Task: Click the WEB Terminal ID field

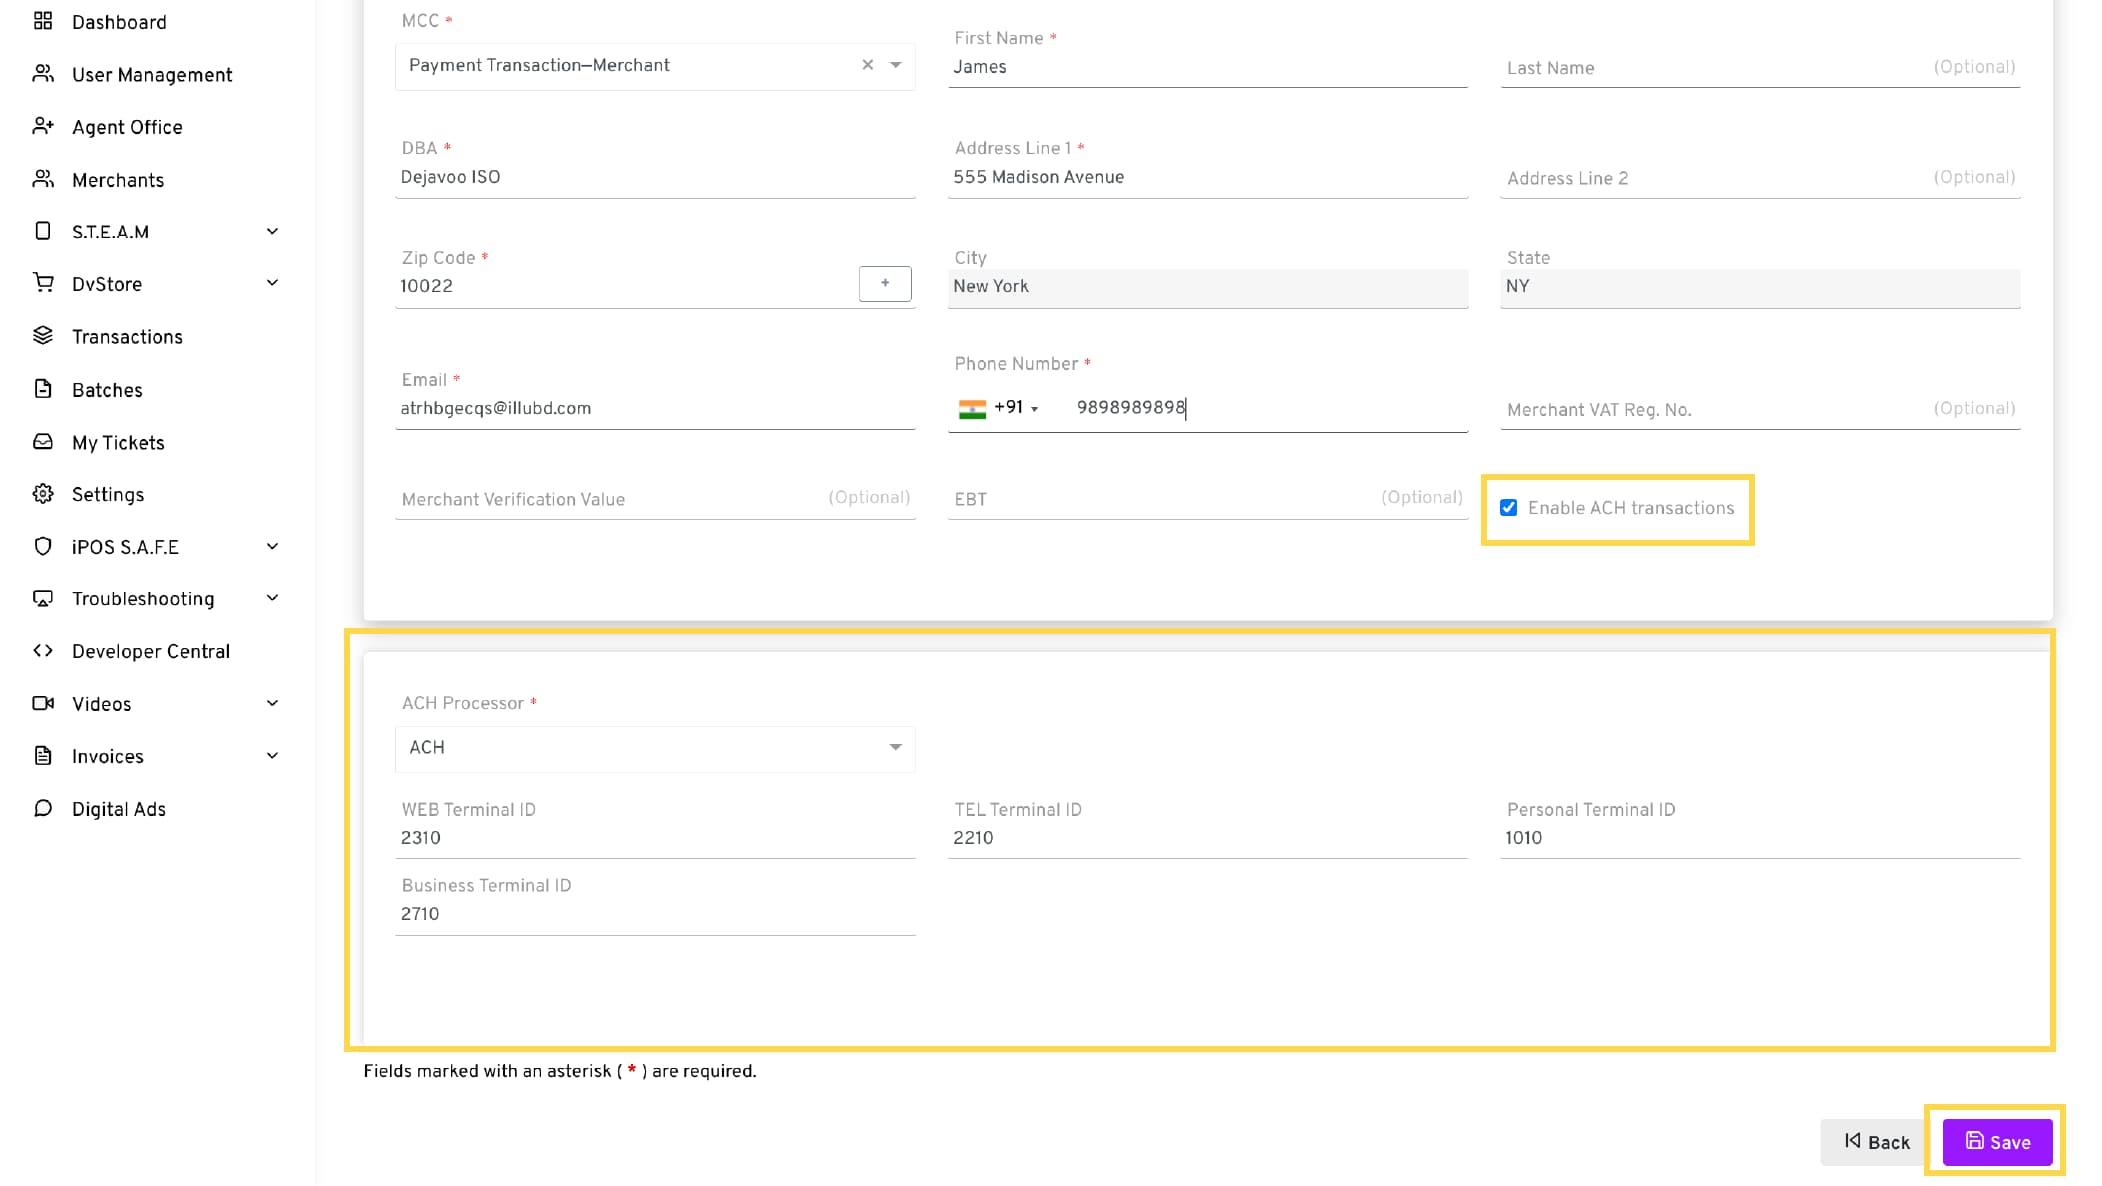Action: 655,838
